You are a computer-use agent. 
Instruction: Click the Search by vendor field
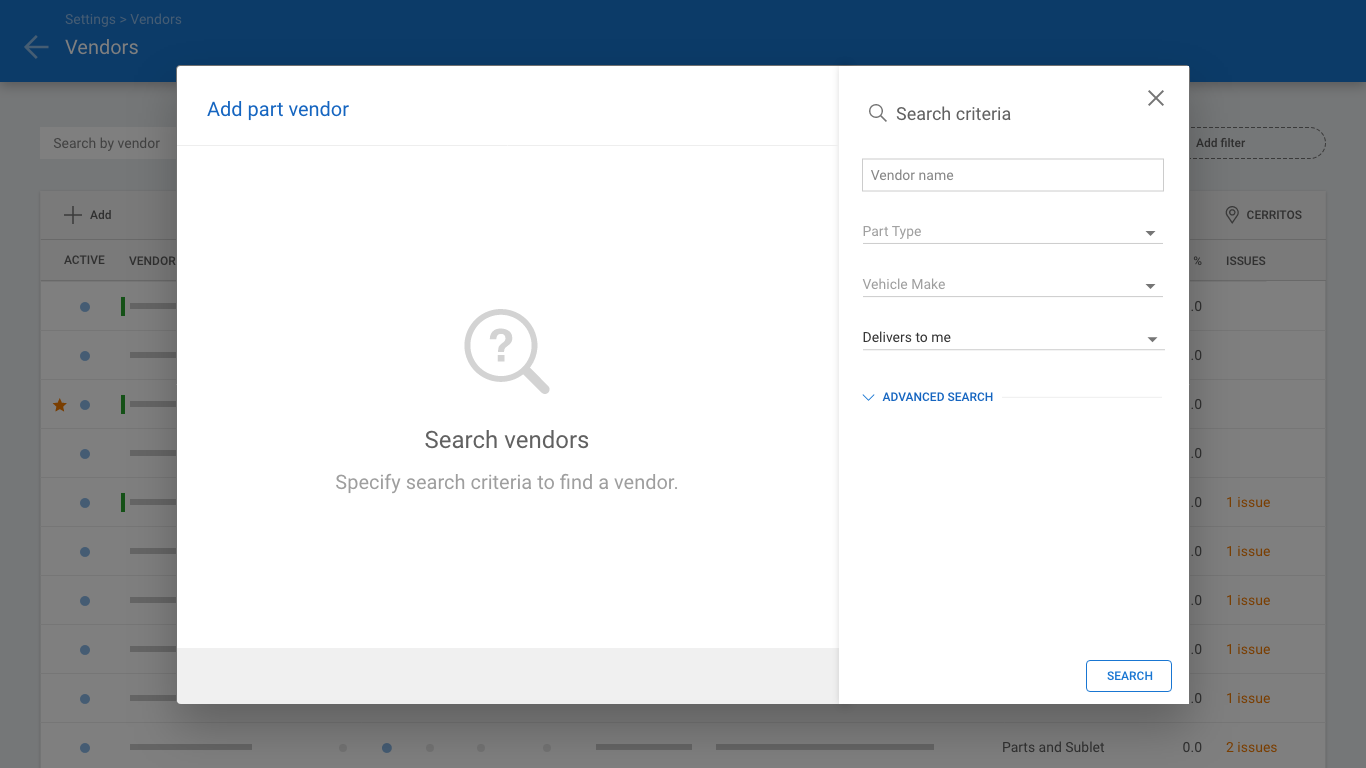tap(108, 143)
